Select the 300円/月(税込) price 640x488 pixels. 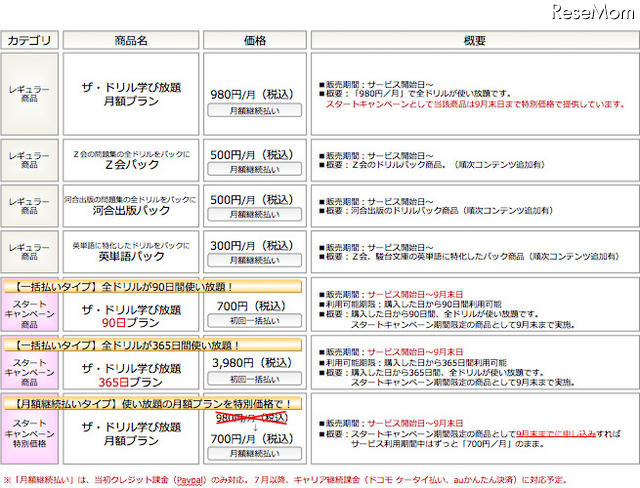[252, 246]
